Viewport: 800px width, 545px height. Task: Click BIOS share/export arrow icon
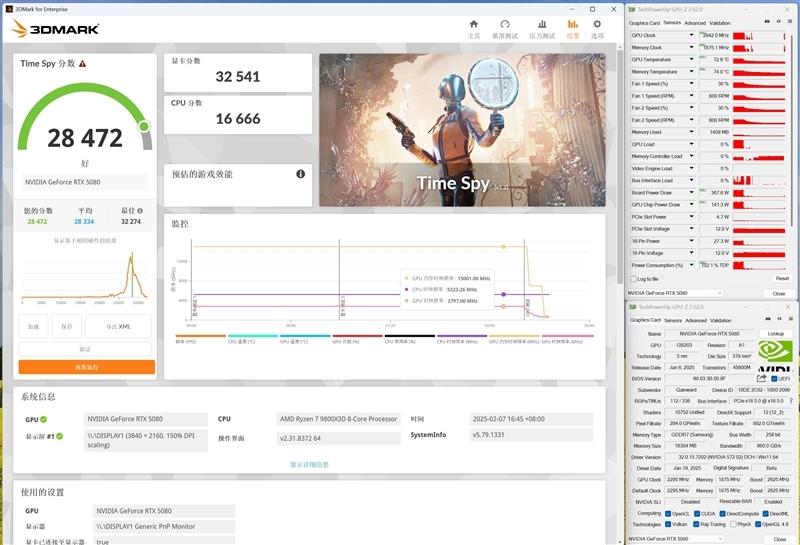(761, 378)
